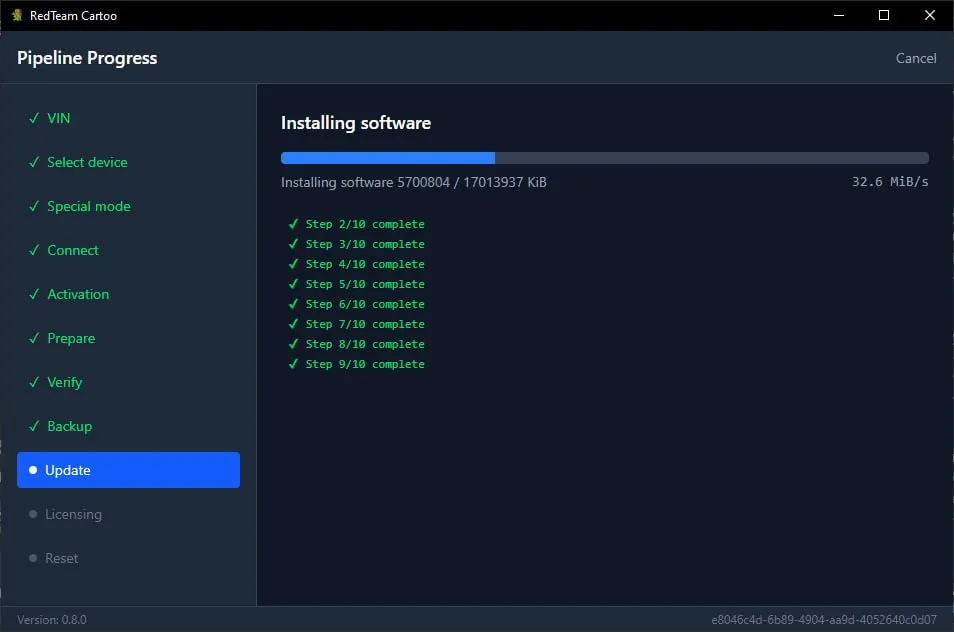Open the Verify step
Screen dimensions: 954x632
tap(128, 382)
